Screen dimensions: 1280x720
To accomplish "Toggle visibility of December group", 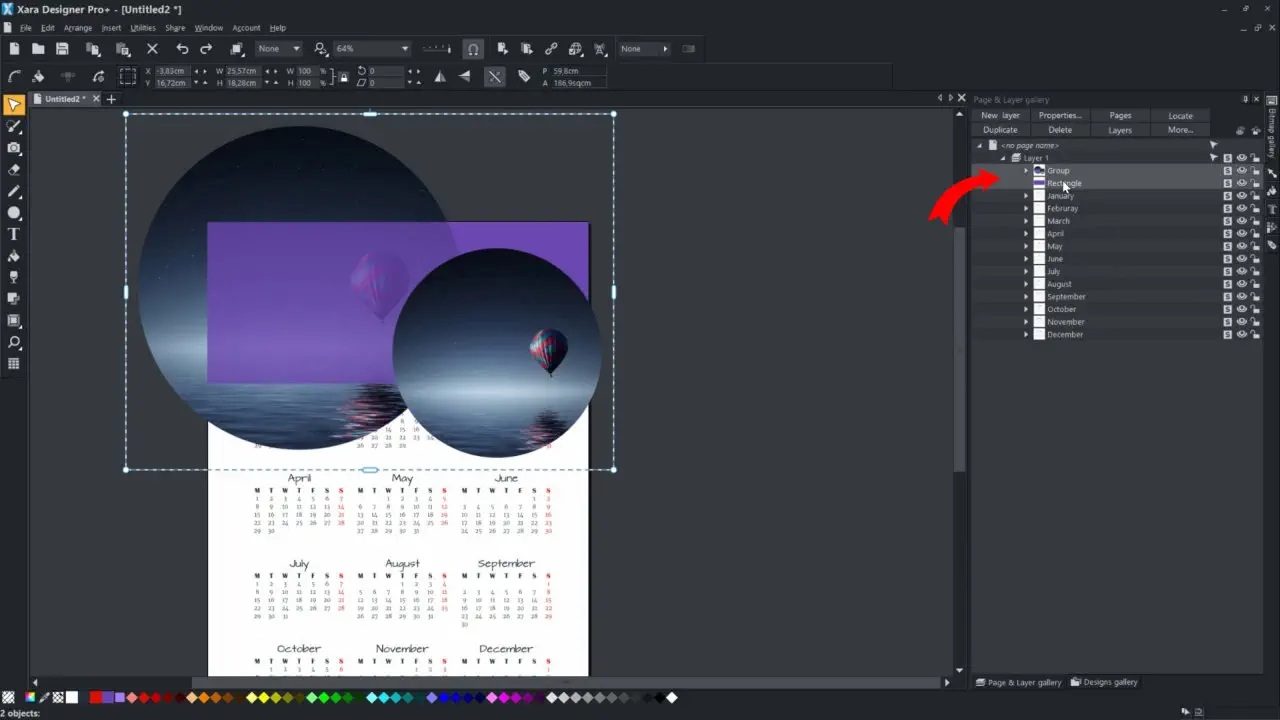I will [1242, 335].
